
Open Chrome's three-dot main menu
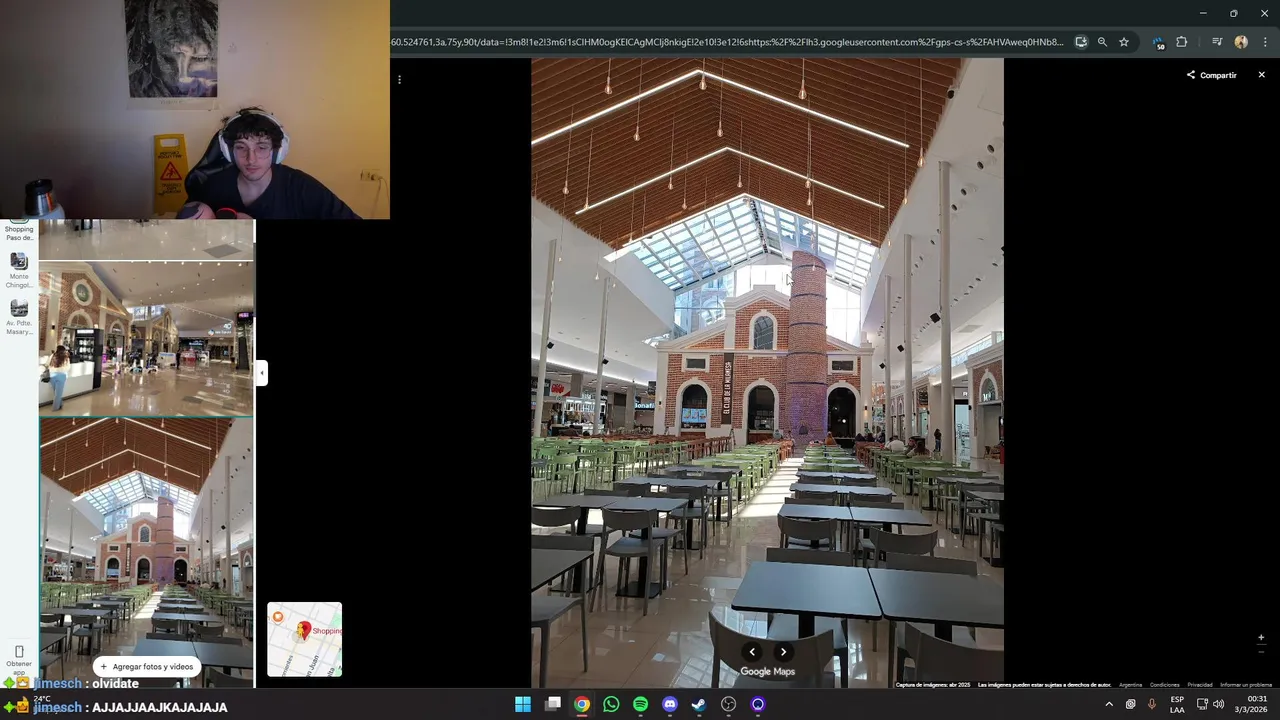pos(1265,42)
